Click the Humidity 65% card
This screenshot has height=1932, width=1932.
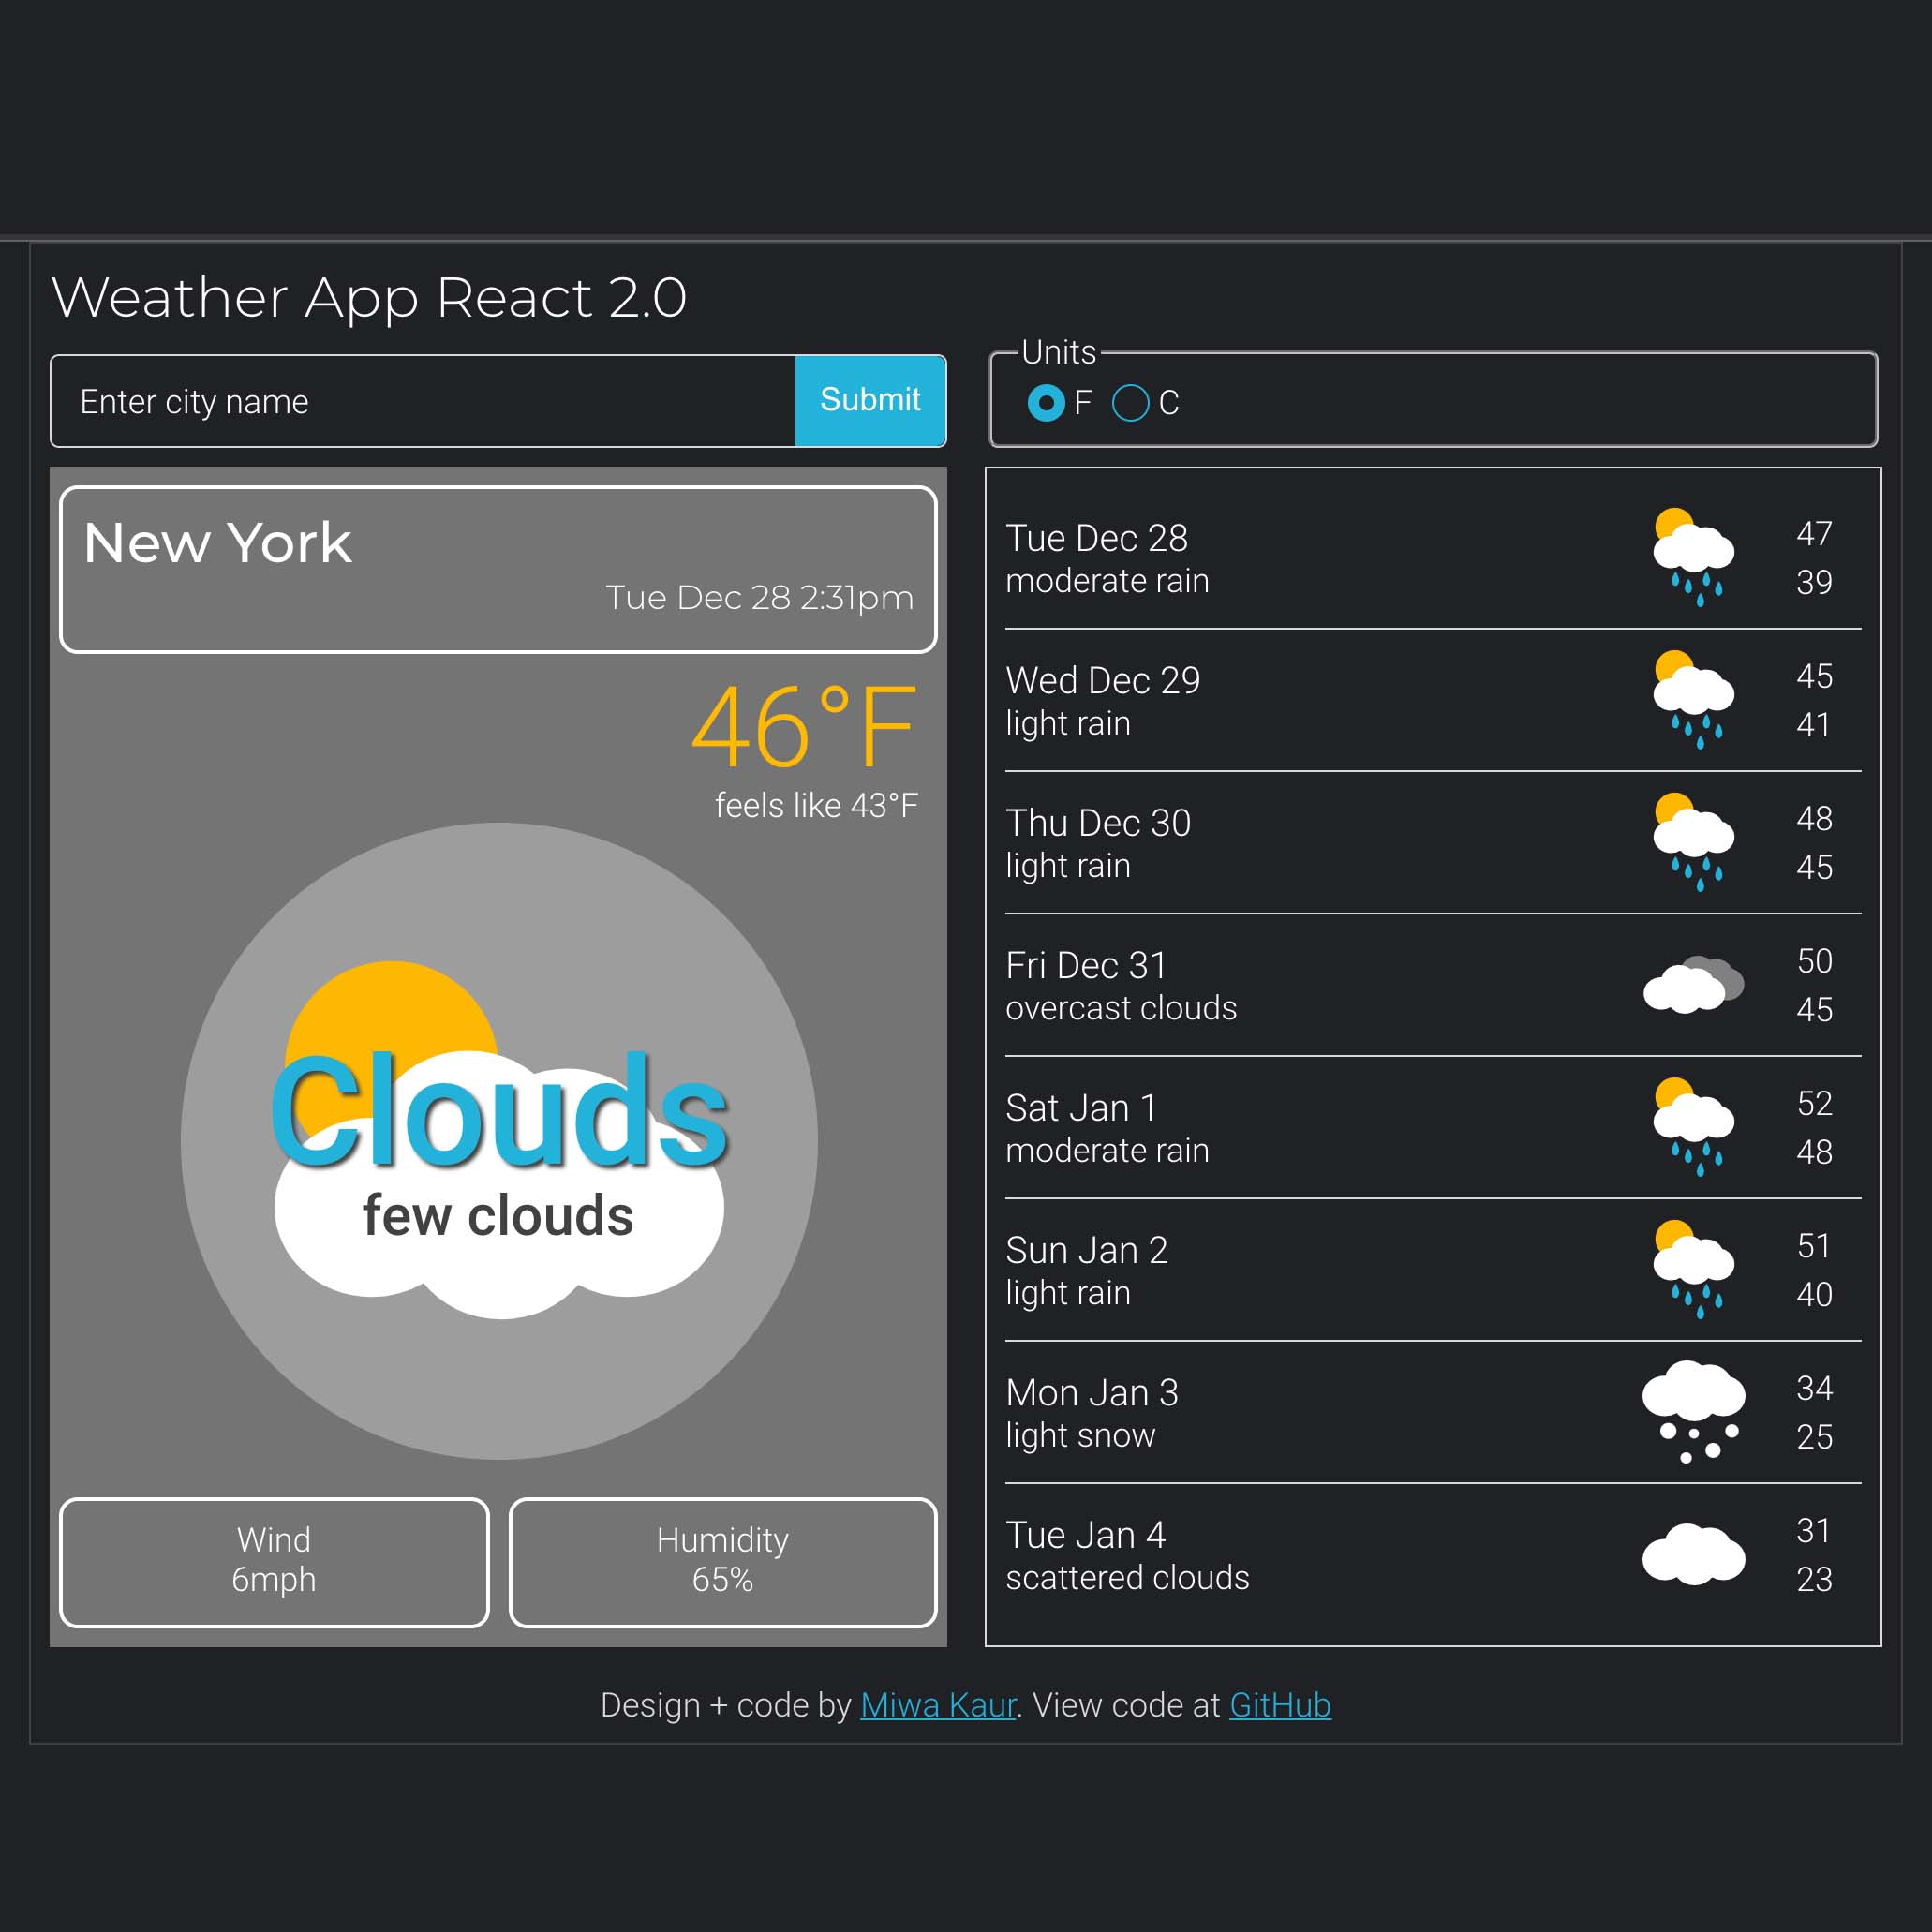(x=723, y=1562)
